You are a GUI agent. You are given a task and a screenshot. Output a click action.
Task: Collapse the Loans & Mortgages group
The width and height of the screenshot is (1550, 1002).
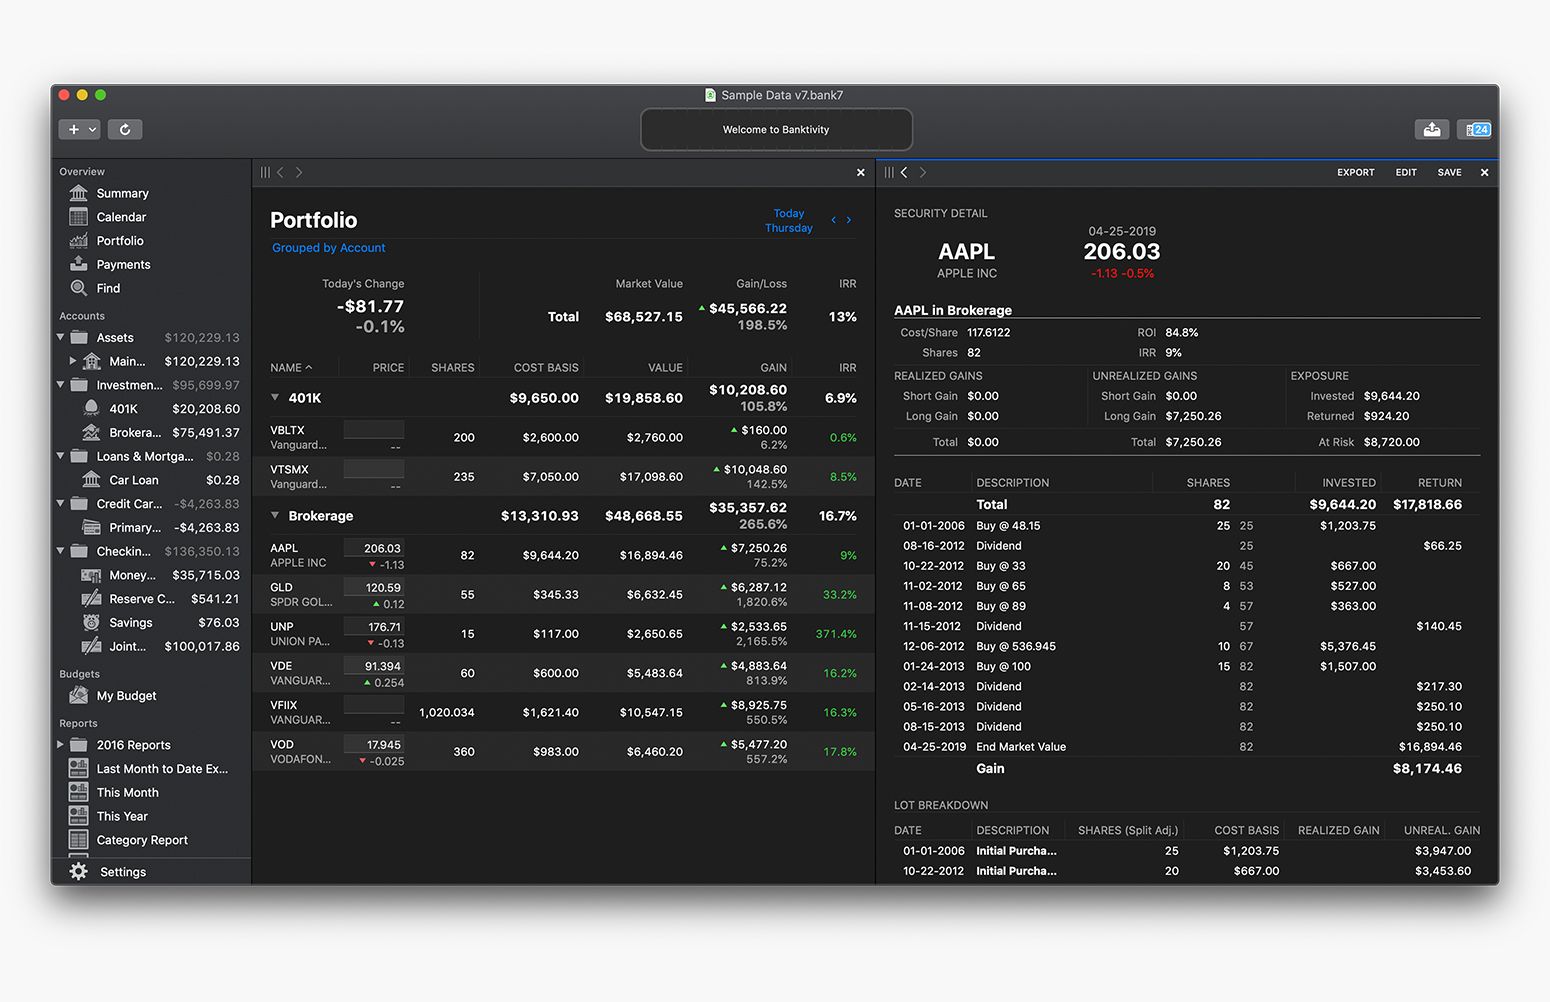[x=60, y=456]
